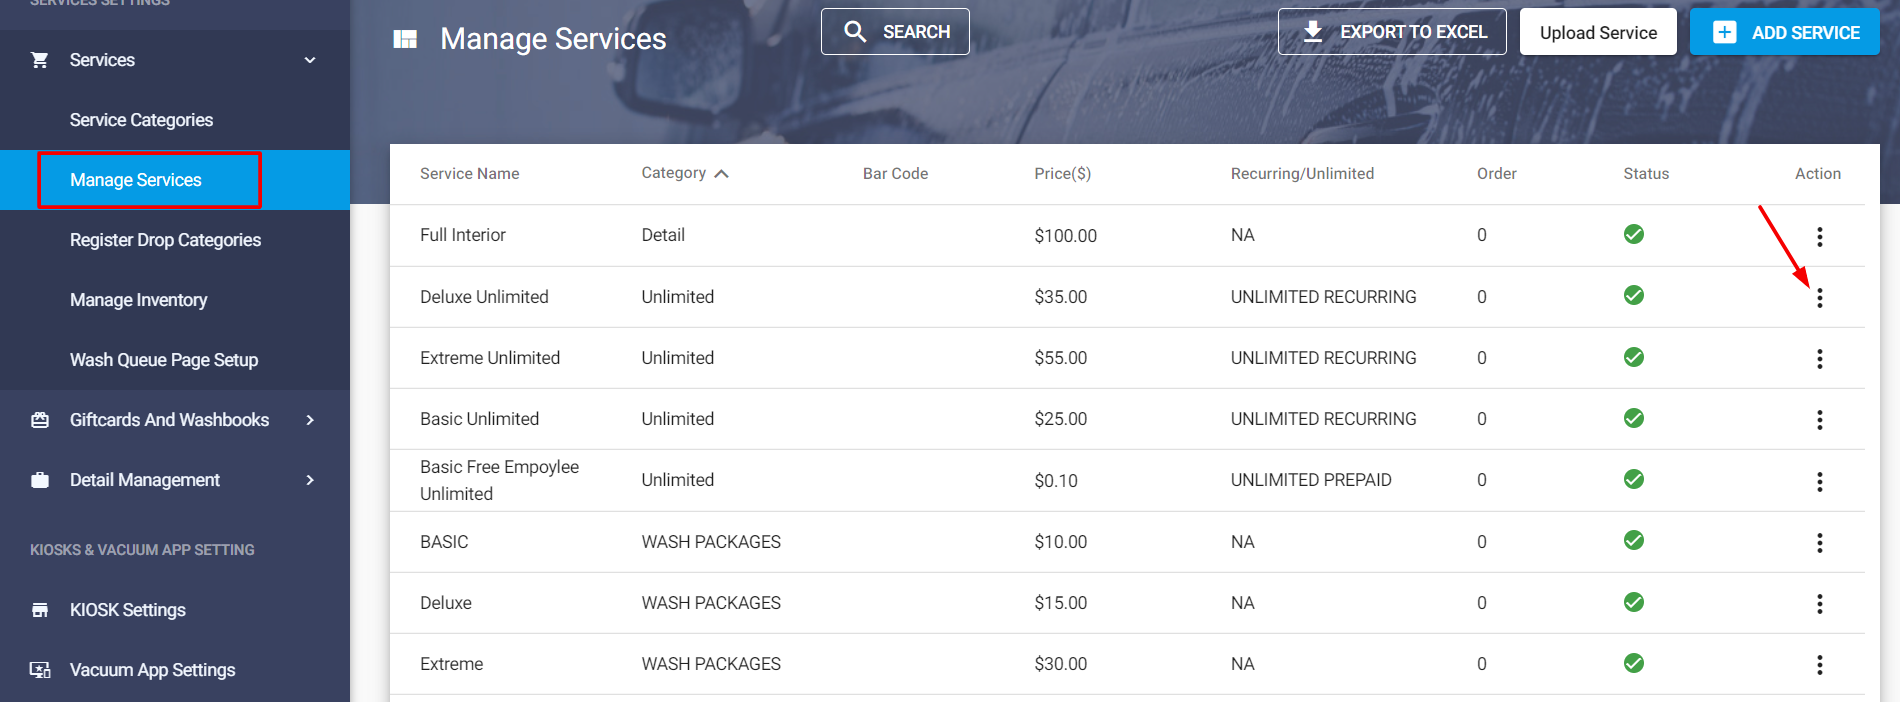Screen dimensions: 1900x702
Task: Click the EXPORT TO EXCEL button
Action: [x=1392, y=32]
